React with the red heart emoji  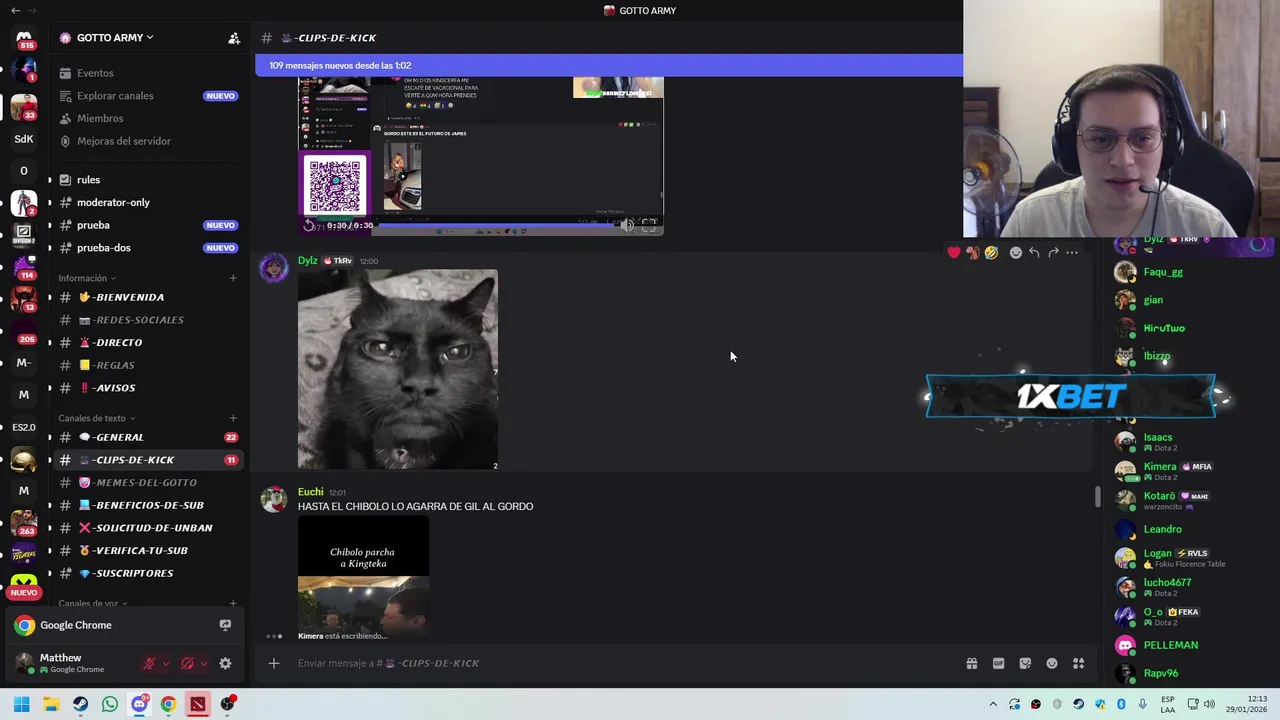(x=954, y=253)
